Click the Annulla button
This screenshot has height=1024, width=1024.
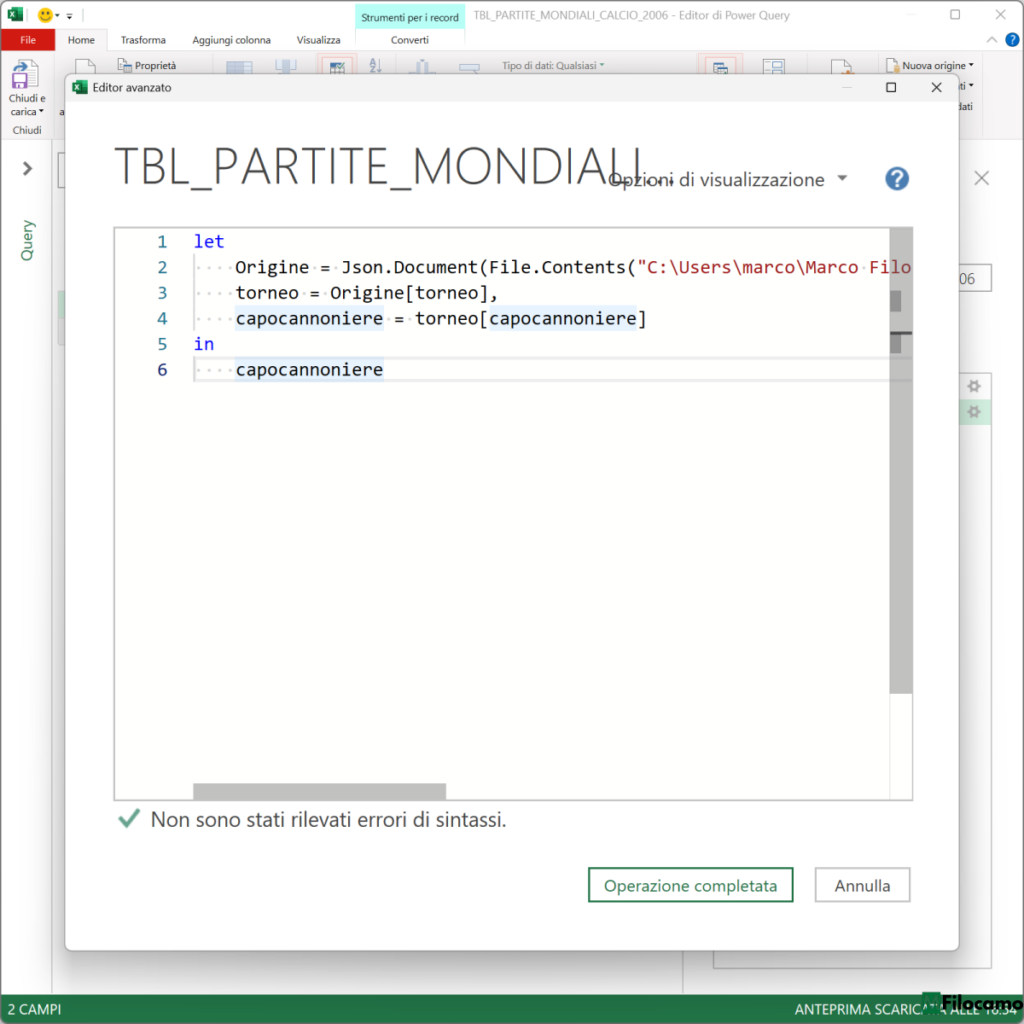click(862, 885)
